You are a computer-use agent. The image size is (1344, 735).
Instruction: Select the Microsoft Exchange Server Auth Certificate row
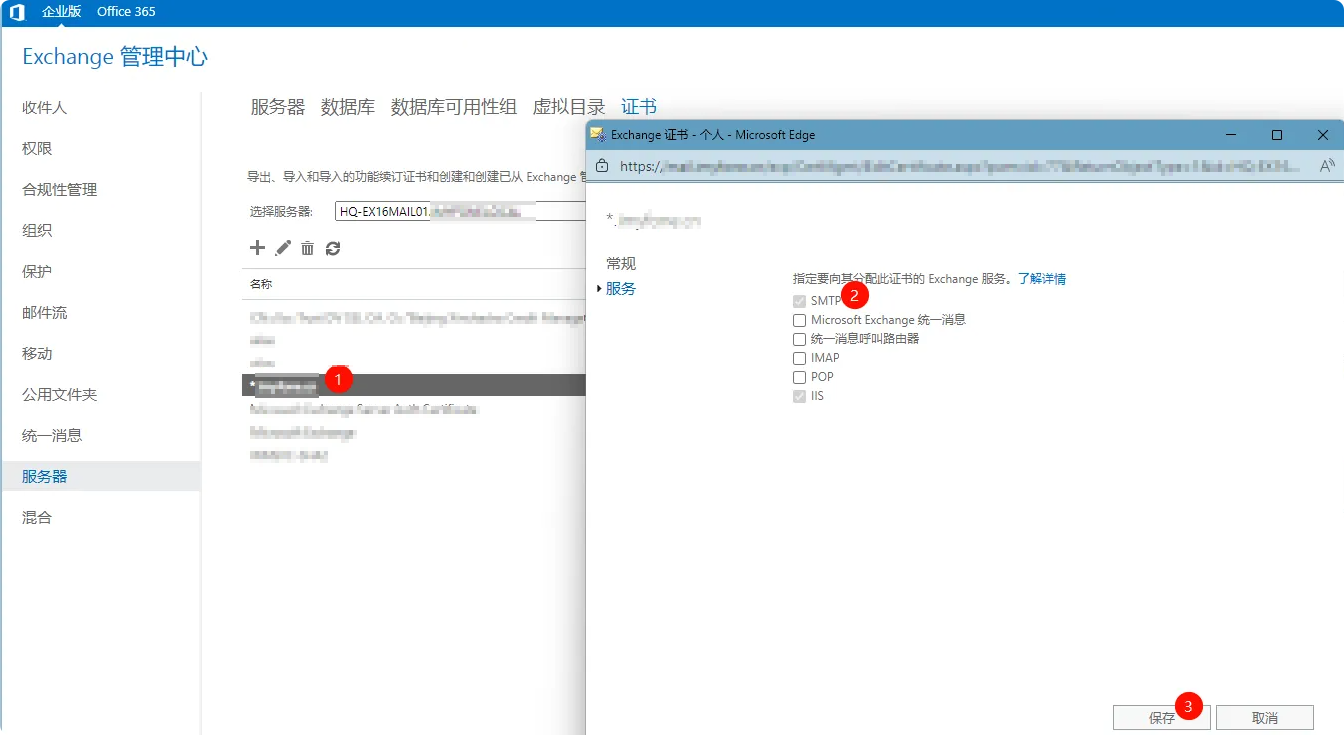point(364,409)
